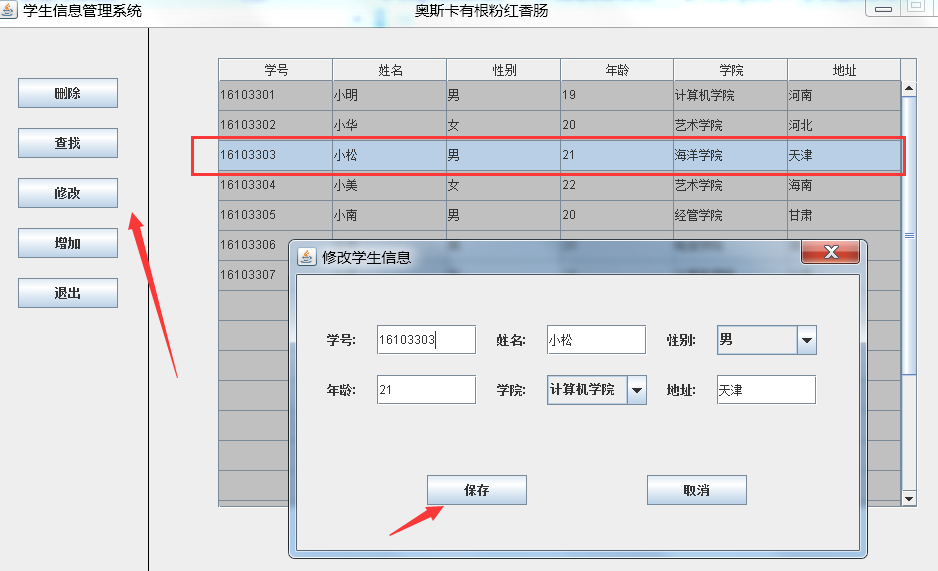This screenshot has height=571, width=938.
Task: Click the 性别 column header
Action: pos(504,70)
